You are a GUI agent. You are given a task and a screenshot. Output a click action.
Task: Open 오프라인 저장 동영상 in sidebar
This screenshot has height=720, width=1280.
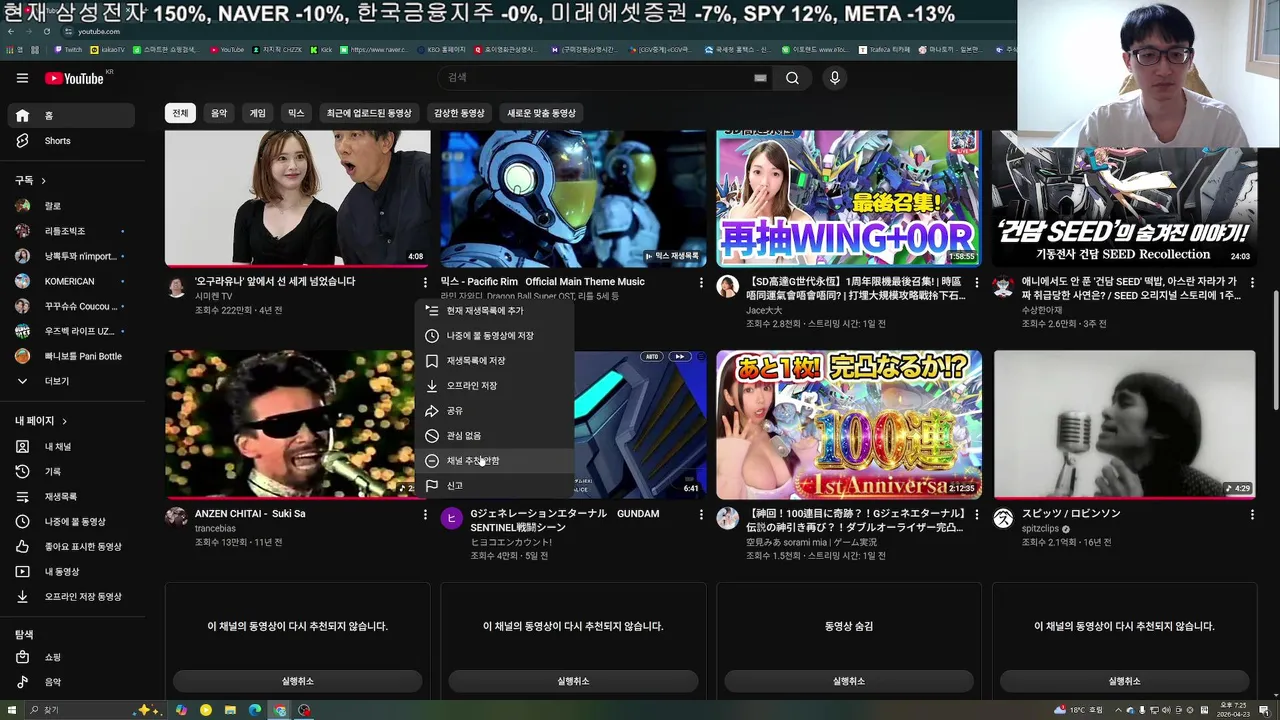(x=70, y=597)
